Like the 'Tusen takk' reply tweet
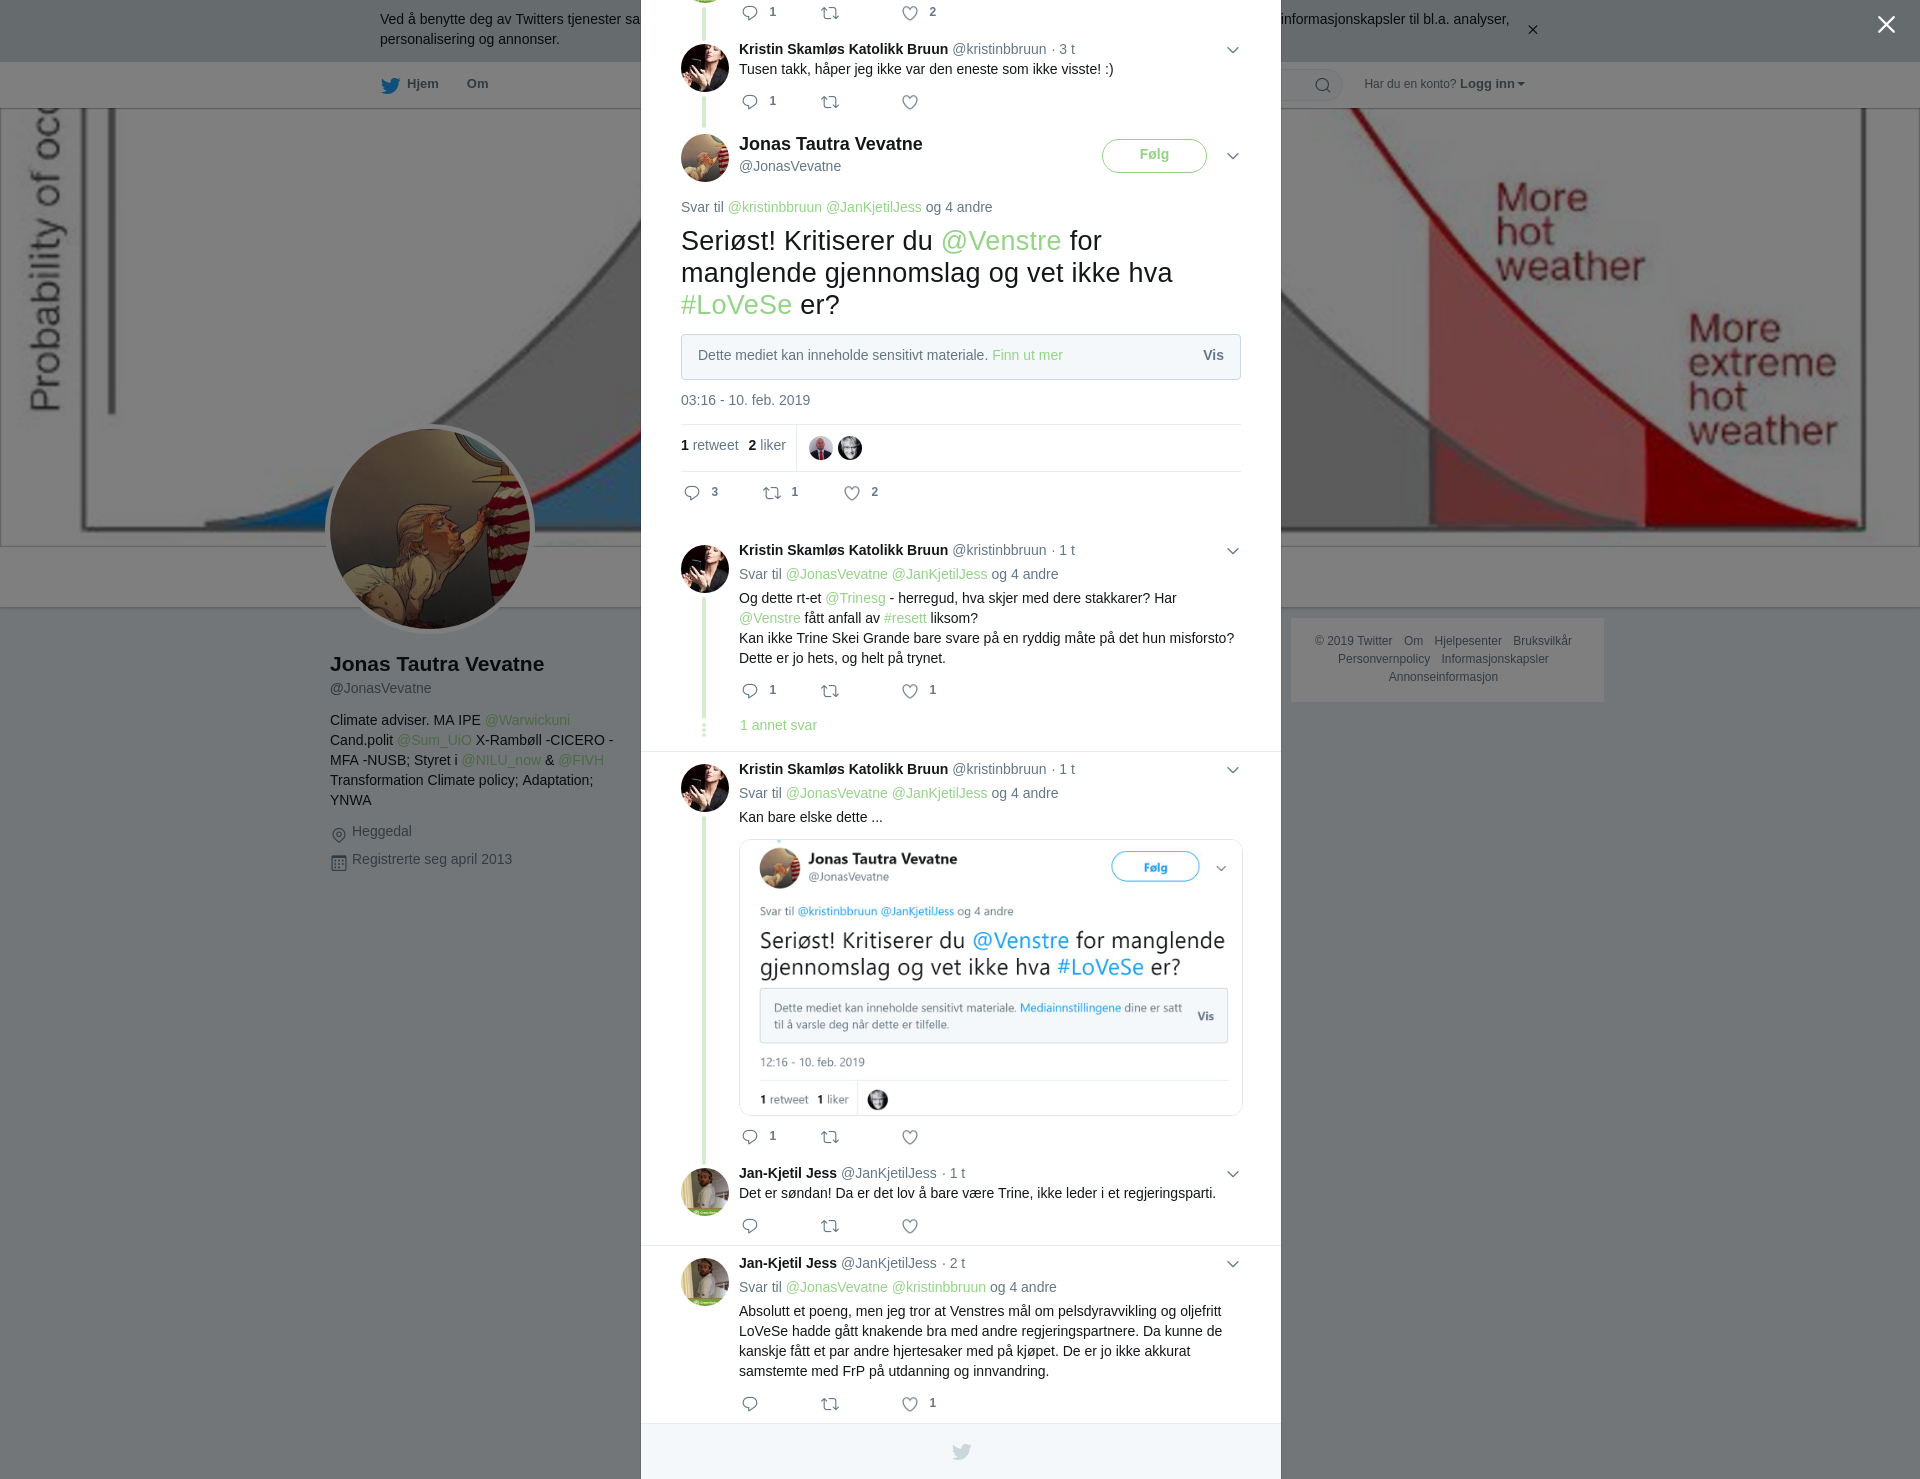Screen dimensions: 1920x1479 tap(910, 102)
